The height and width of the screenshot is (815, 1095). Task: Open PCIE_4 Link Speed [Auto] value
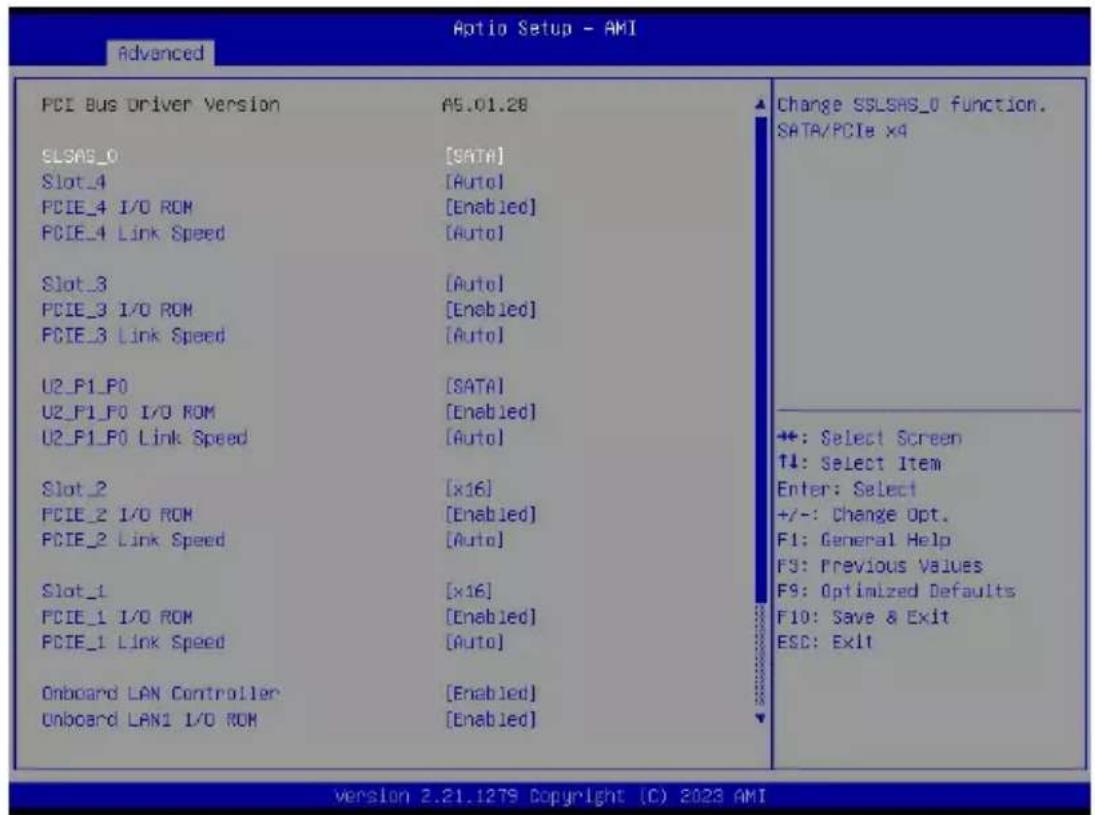coord(475,233)
